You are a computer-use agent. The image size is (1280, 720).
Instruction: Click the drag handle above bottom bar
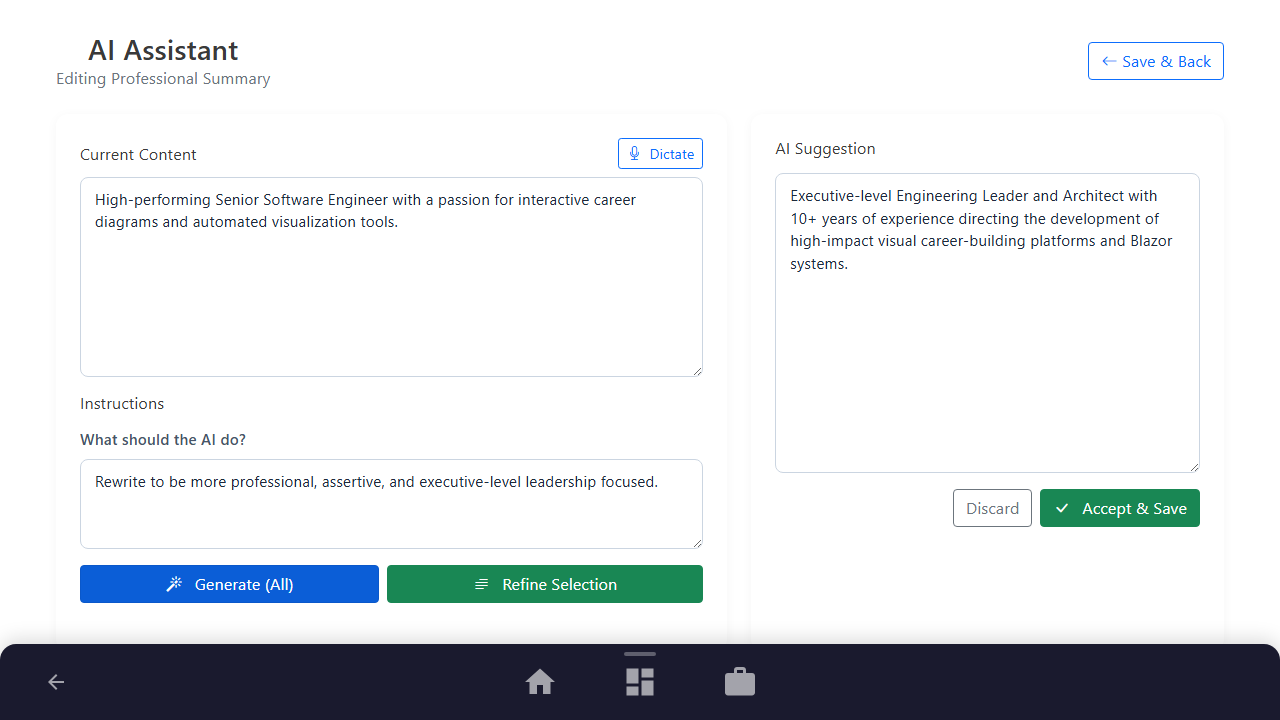(x=640, y=654)
